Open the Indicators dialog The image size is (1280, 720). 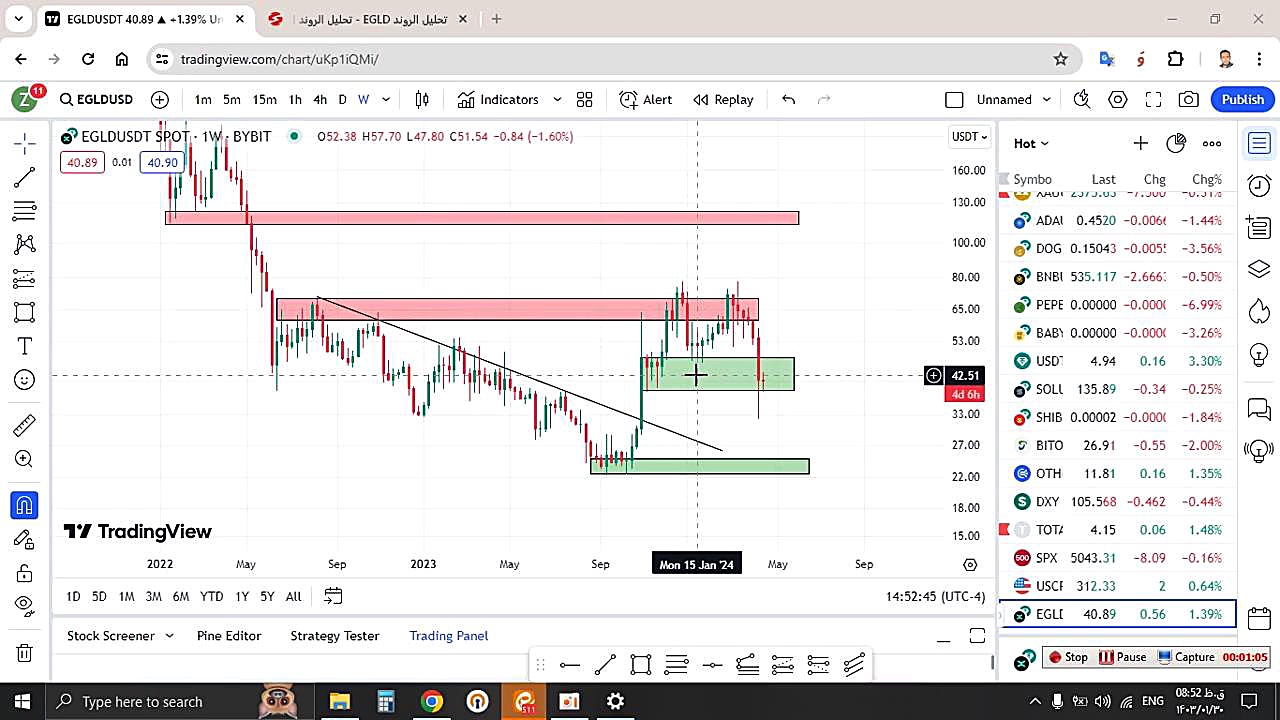click(498, 99)
